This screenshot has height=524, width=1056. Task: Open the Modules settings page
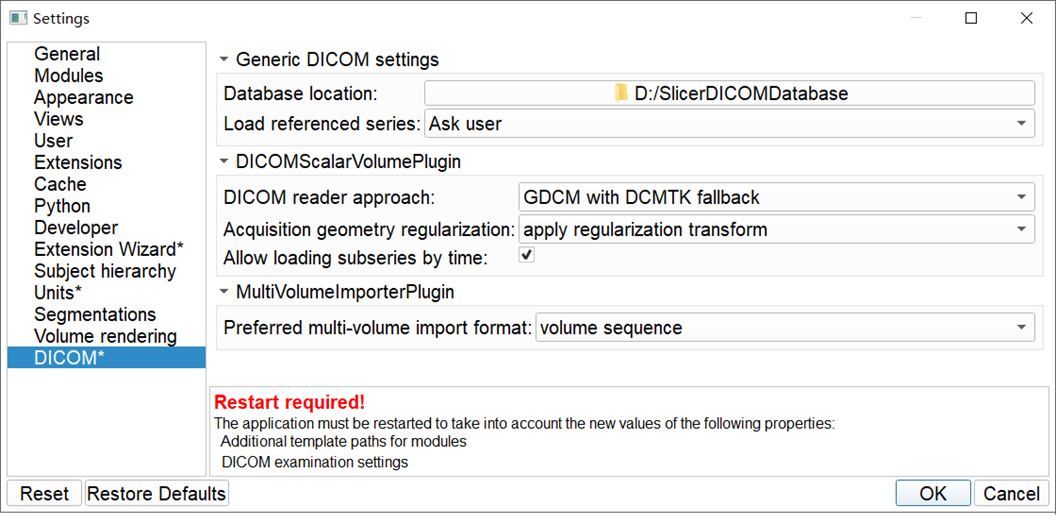tap(68, 76)
